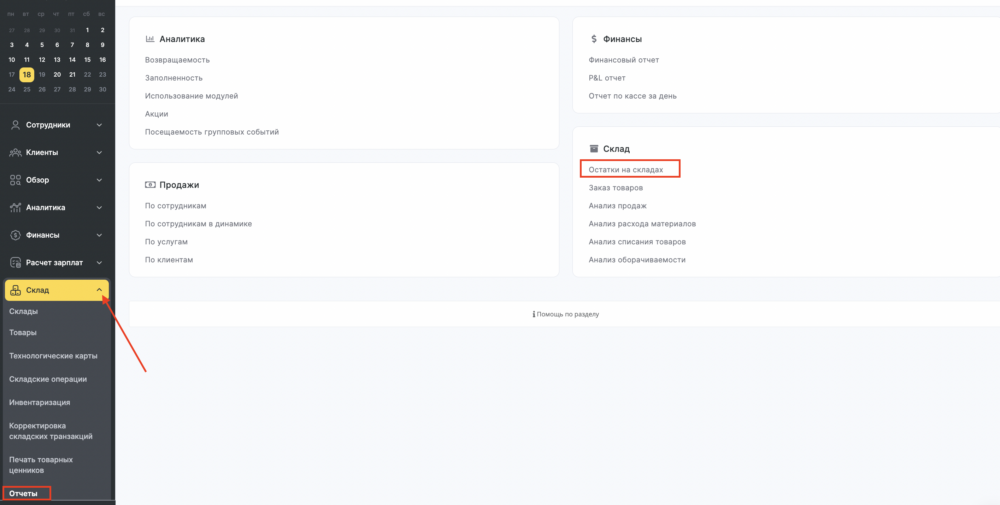
Task: Open Отчет по кассе за день
Action: pos(633,96)
